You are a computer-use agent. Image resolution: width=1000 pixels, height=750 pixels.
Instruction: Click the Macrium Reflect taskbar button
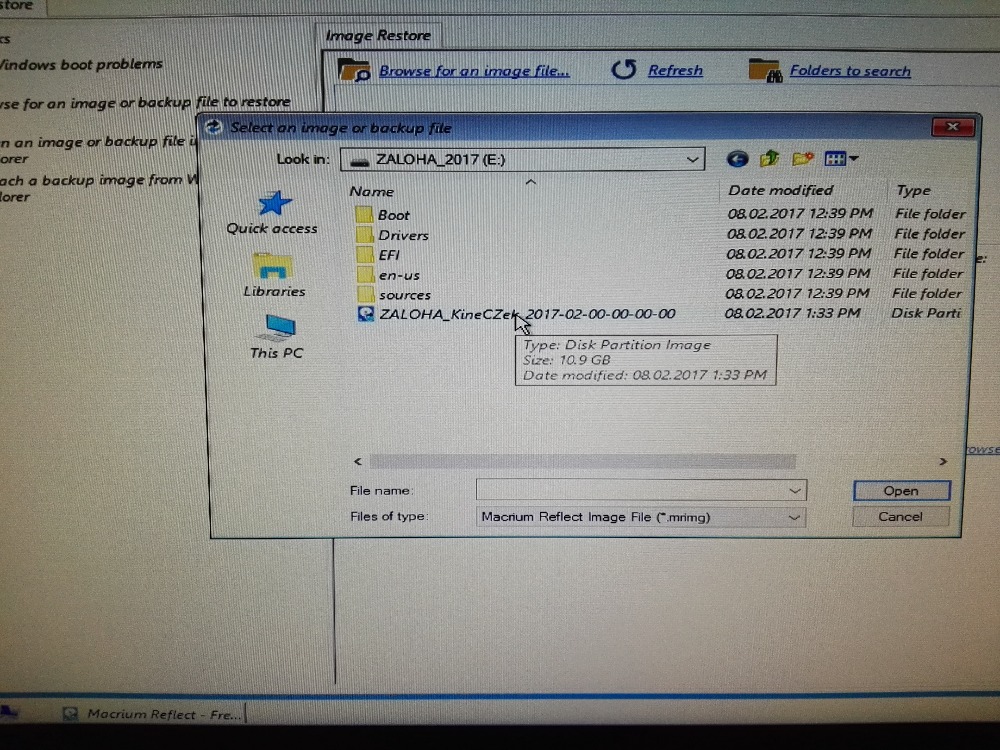coord(153,714)
